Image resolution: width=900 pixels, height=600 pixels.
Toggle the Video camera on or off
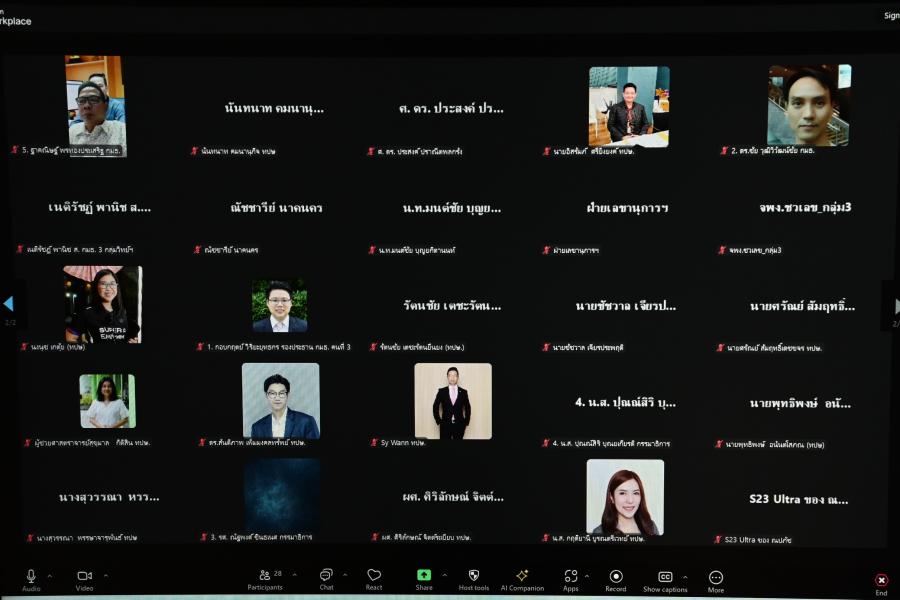(x=85, y=576)
